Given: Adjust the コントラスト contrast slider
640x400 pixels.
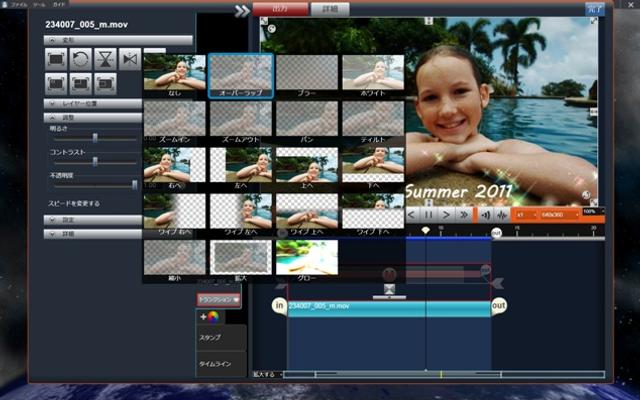Looking at the screenshot, I should 95,162.
